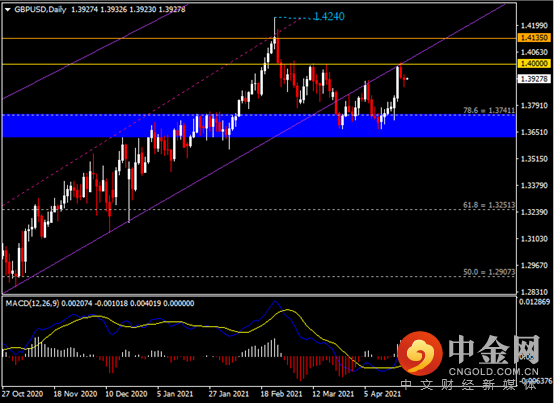Select the MACD(12,26,9) indicator label
This screenshot has height=403, width=554.
click(33, 303)
